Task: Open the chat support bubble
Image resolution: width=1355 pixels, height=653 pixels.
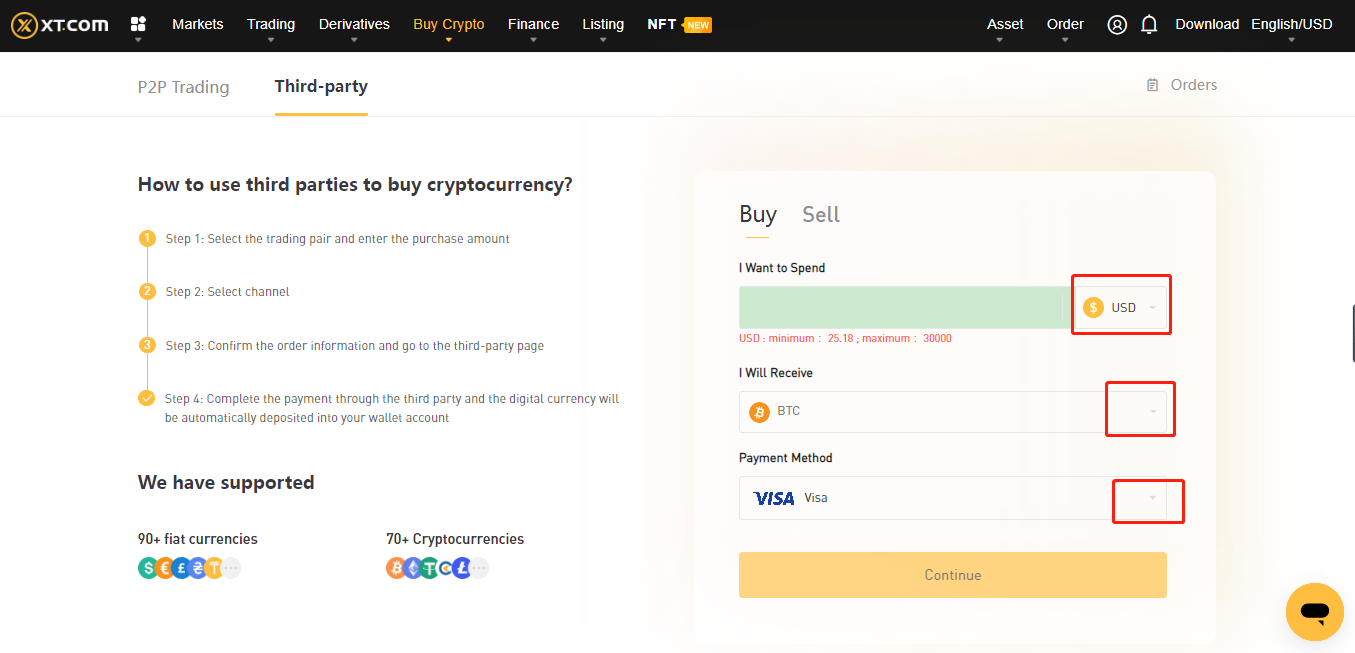Action: [x=1314, y=611]
